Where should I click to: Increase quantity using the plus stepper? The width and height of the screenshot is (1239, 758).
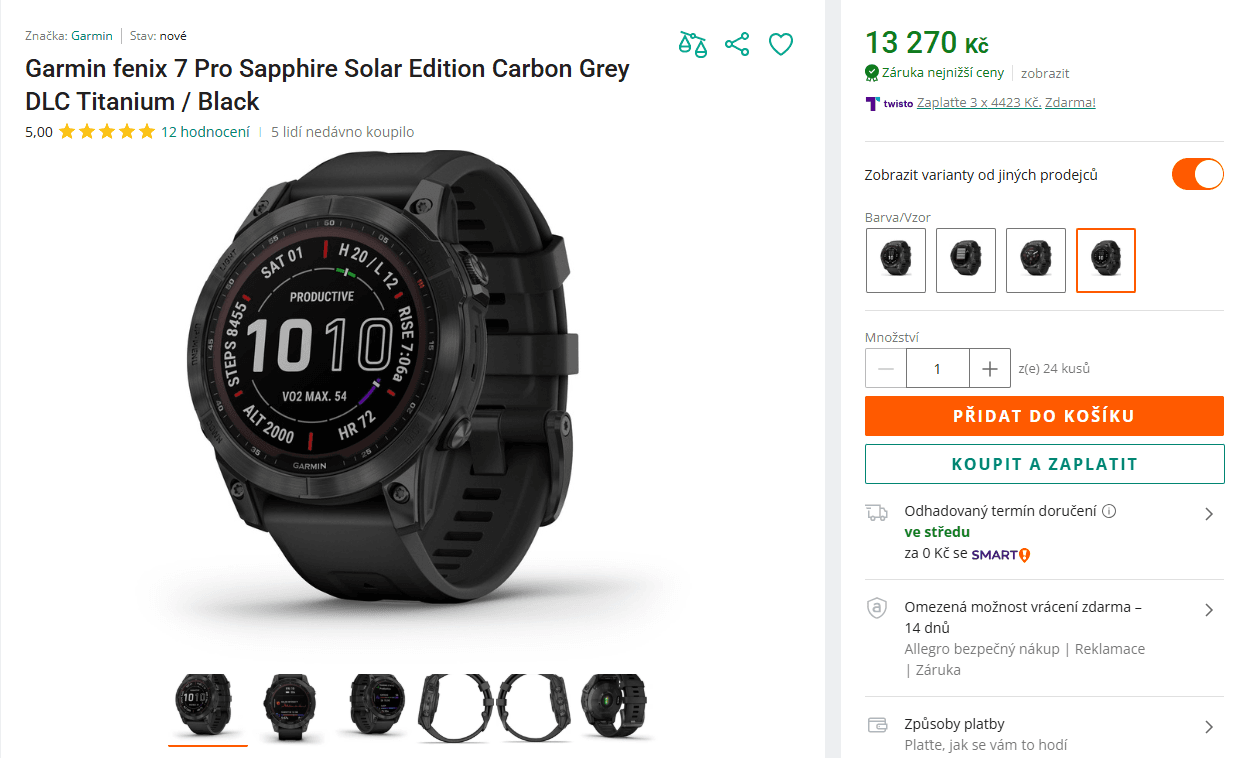pos(989,368)
